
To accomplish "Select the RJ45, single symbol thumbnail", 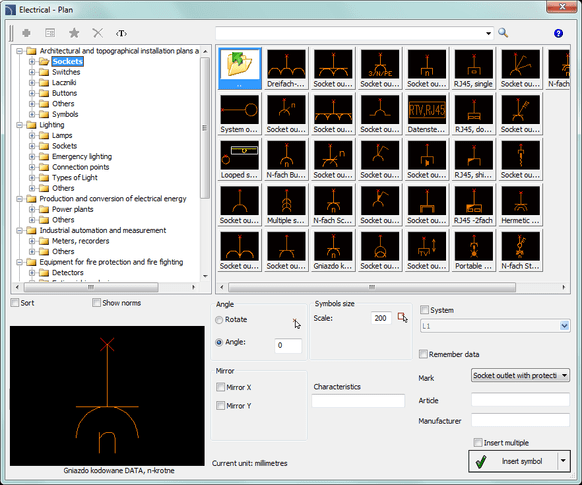I will click(x=473, y=68).
